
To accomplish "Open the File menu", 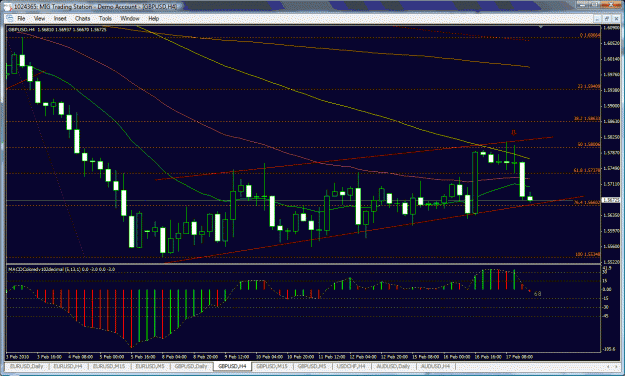I will pyautogui.click(x=21, y=18).
